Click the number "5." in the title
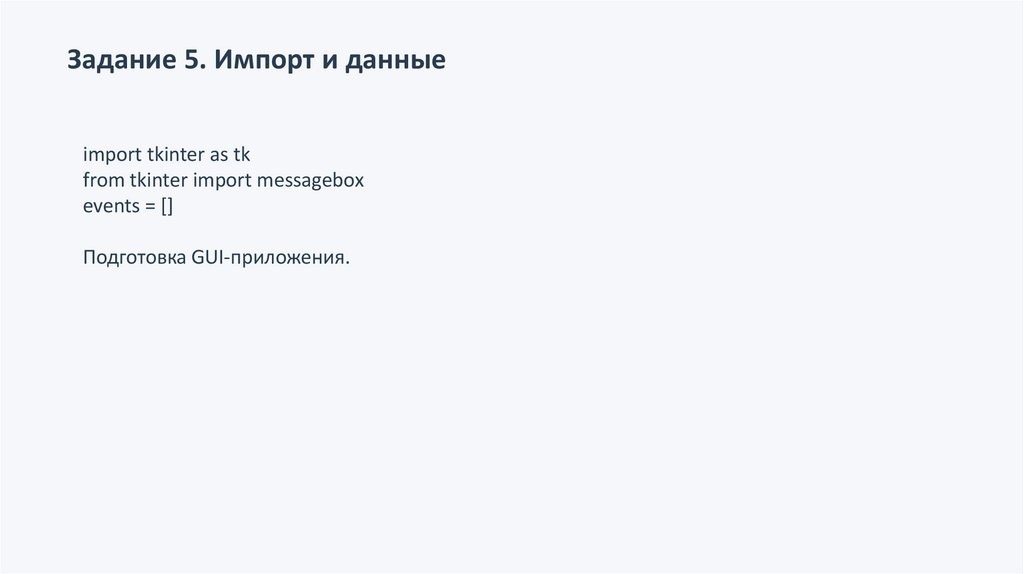1024x574 pixels. [194, 61]
